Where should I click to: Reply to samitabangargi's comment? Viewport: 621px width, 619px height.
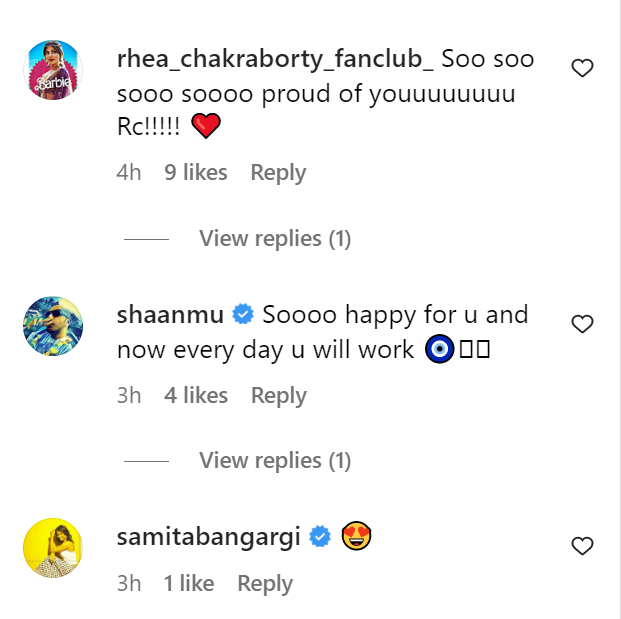click(266, 584)
